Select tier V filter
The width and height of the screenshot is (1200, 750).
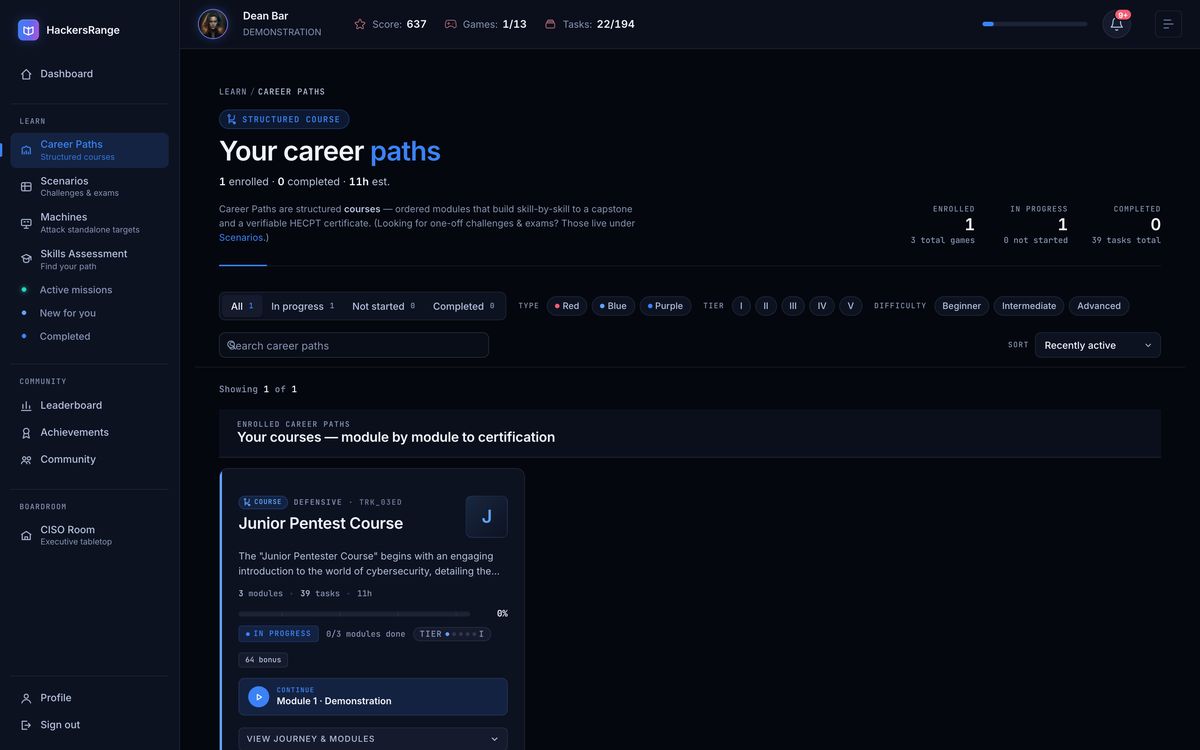pos(851,306)
